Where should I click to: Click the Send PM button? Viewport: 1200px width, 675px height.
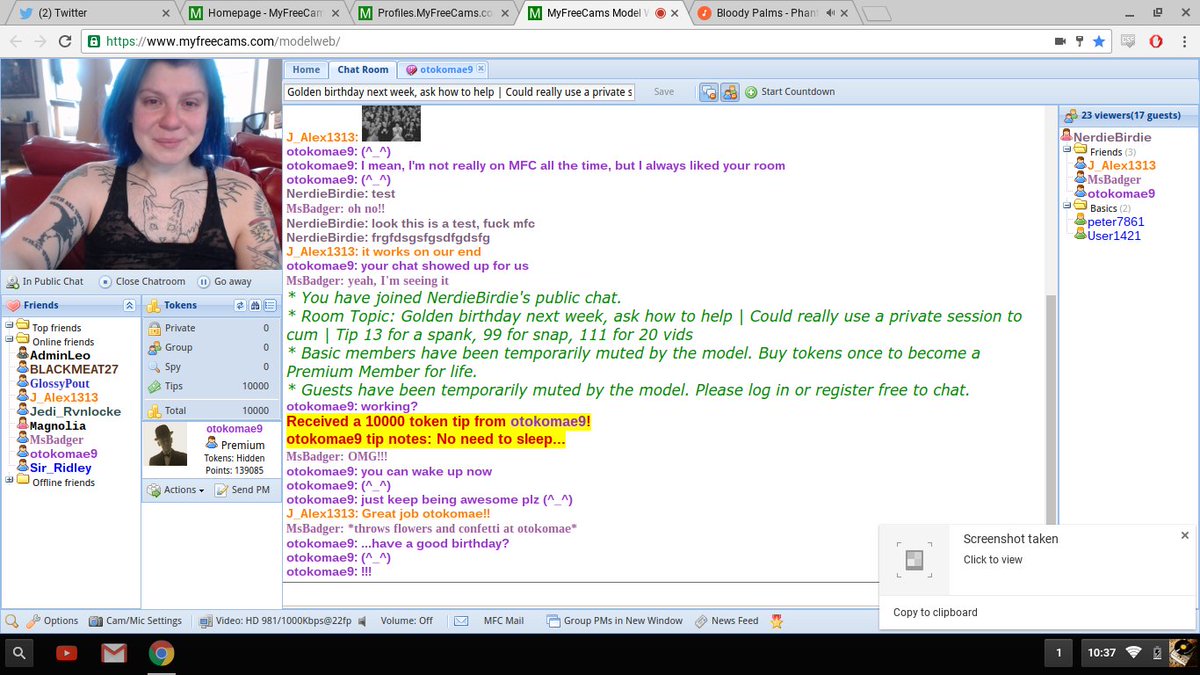click(x=242, y=490)
